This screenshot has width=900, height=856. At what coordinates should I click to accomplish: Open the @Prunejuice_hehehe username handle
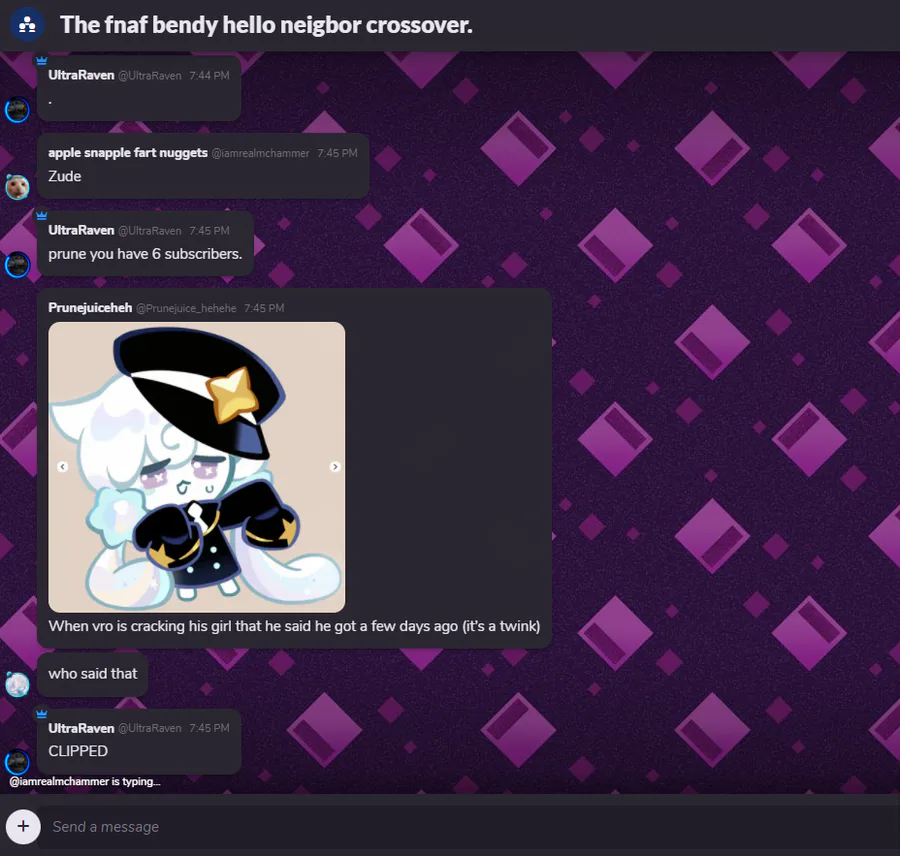(x=186, y=308)
